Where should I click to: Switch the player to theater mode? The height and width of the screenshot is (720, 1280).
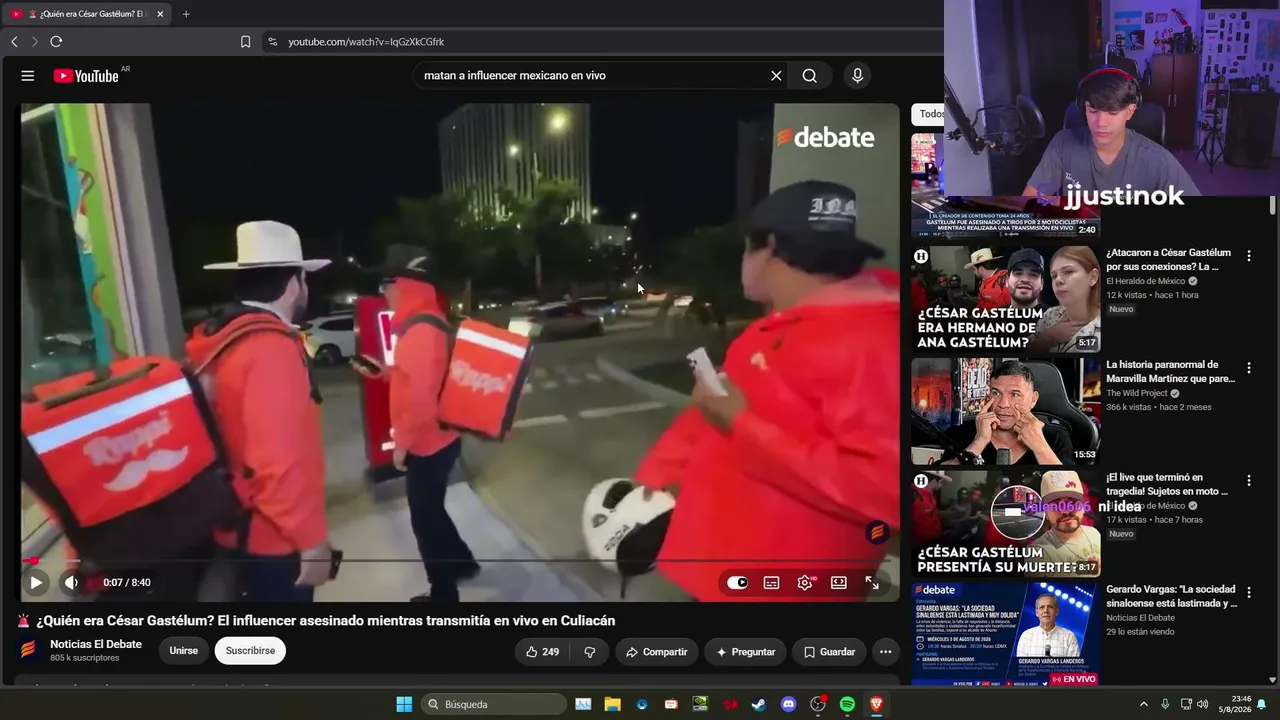(x=839, y=583)
